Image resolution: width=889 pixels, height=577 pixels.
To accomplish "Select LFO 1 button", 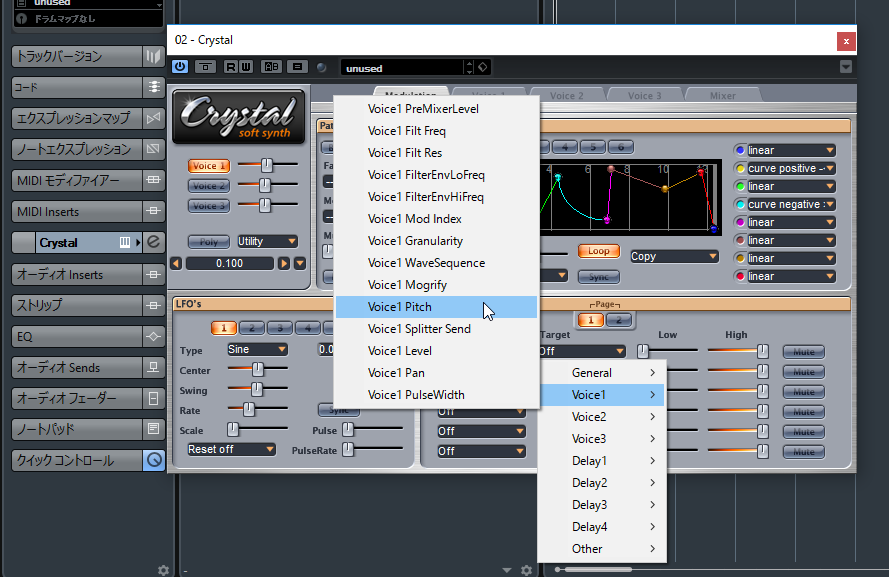I will 223,328.
